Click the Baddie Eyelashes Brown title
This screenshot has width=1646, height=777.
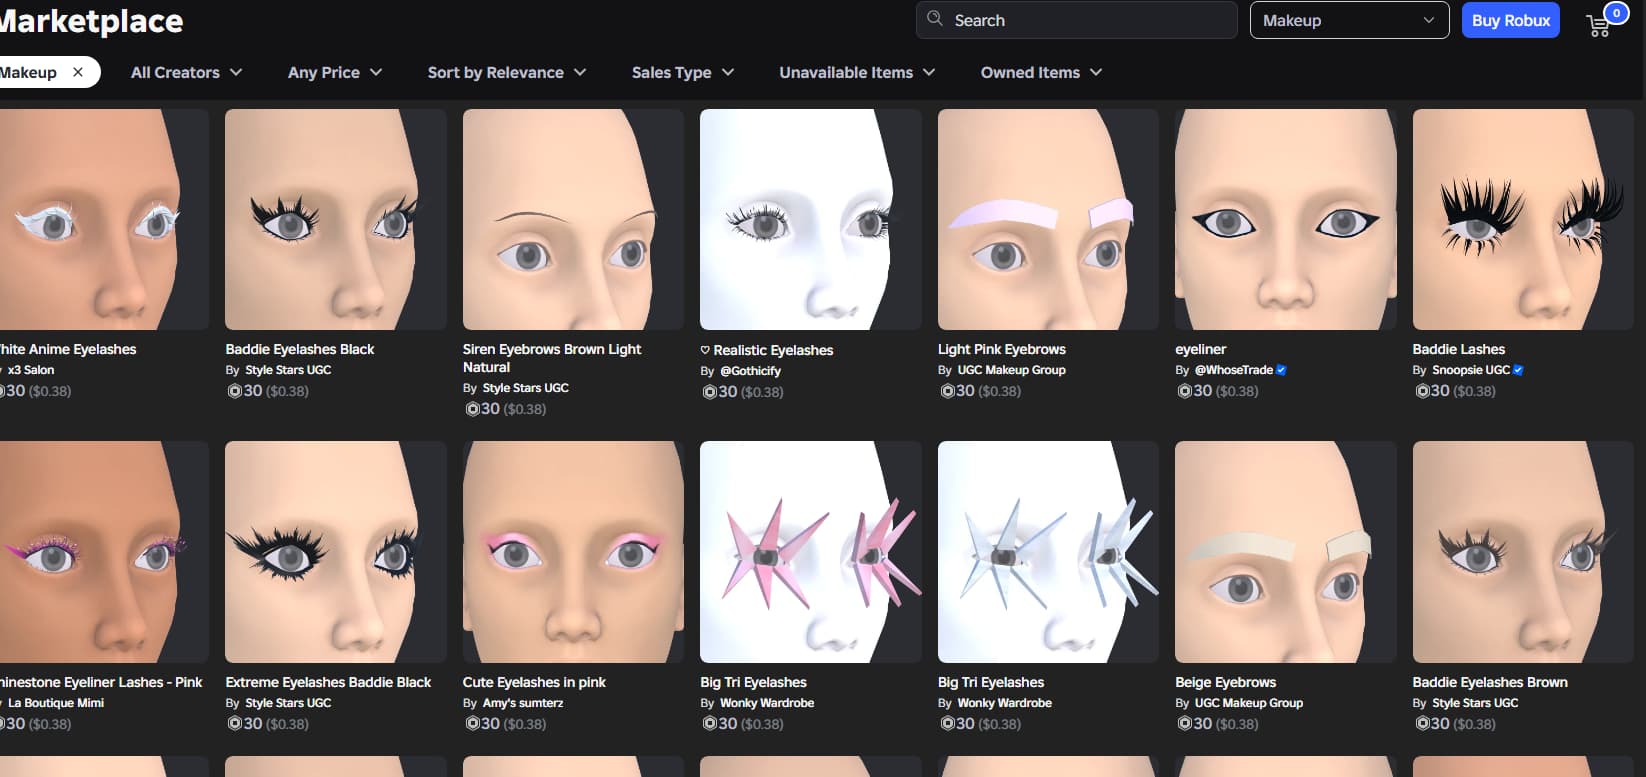click(1490, 682)
